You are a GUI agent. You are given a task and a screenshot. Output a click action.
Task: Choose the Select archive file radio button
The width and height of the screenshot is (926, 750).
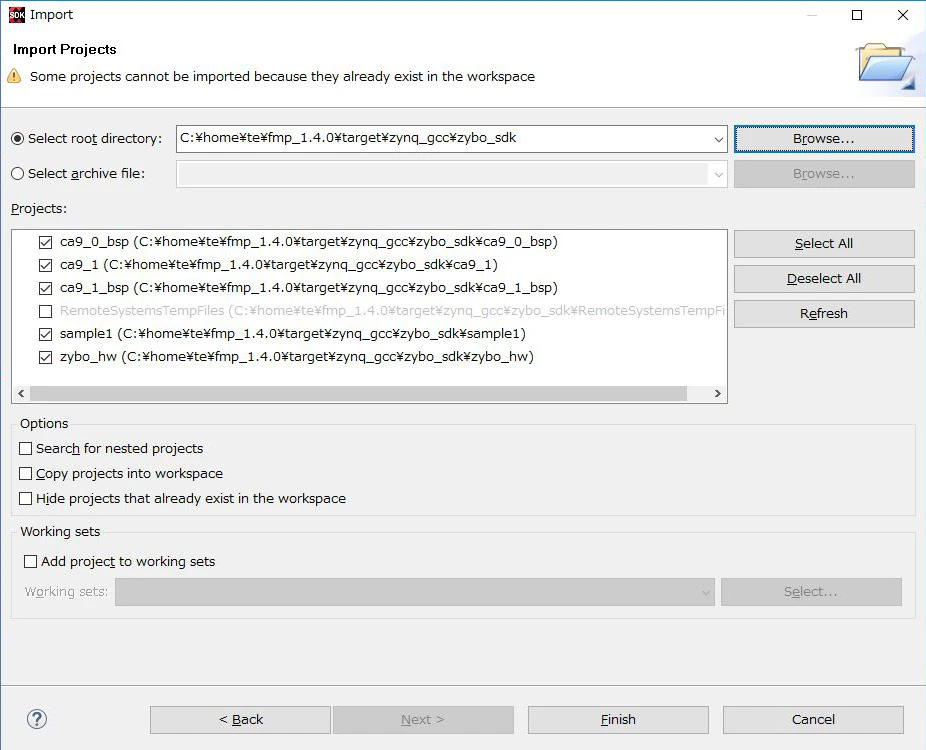pyautogui.click(x=18, y=174)
